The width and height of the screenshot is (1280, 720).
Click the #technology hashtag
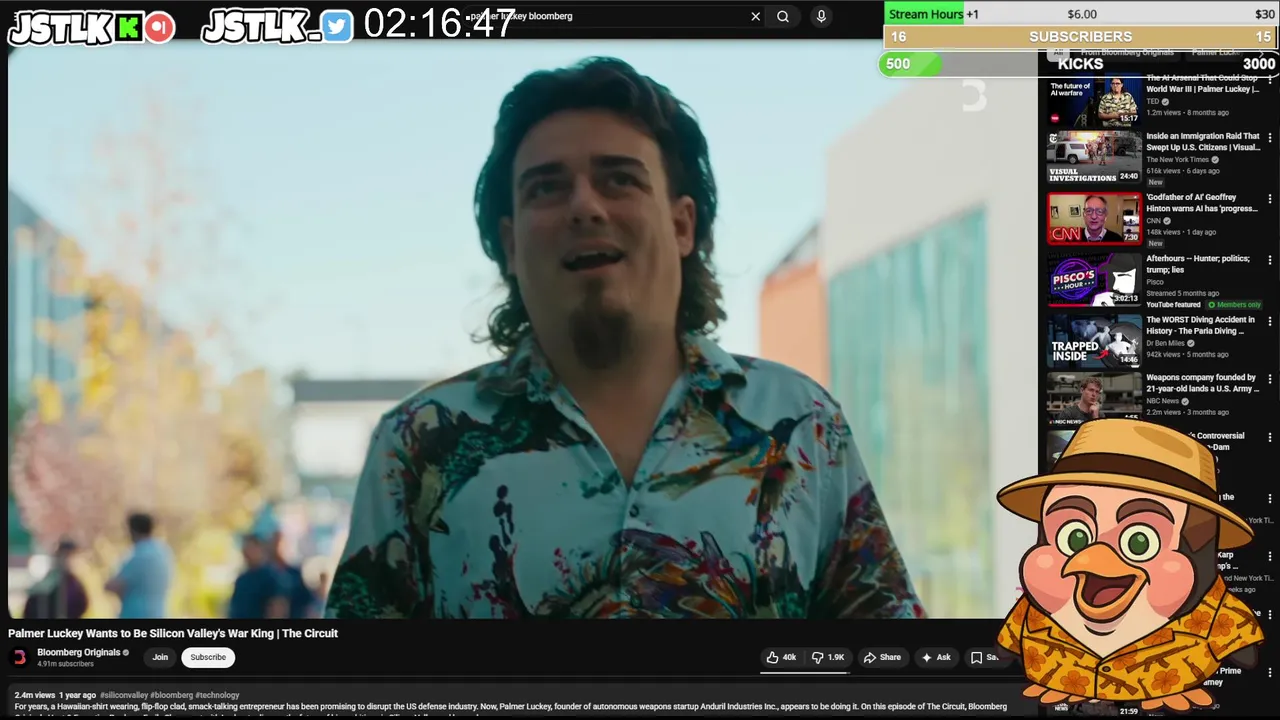(217, 695)
